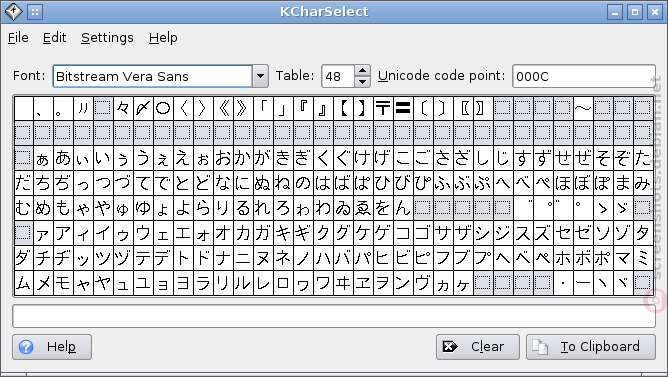Select the wave dash 〜 character

pos(583,108)
